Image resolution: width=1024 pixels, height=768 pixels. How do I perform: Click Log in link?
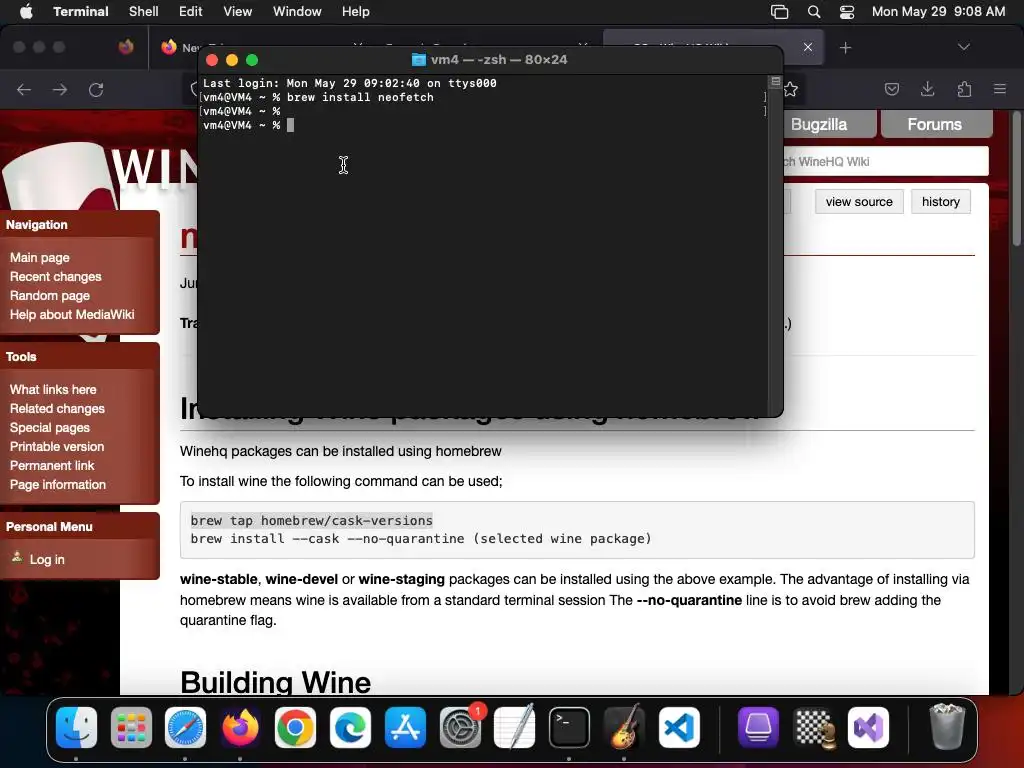tap(46, 559)
